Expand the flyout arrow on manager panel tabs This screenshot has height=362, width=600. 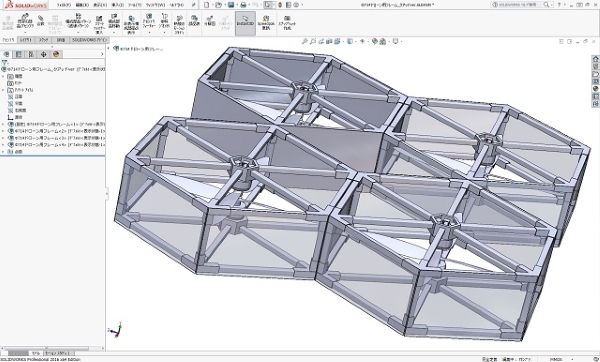pyautogui.click(x=102, y=54)
